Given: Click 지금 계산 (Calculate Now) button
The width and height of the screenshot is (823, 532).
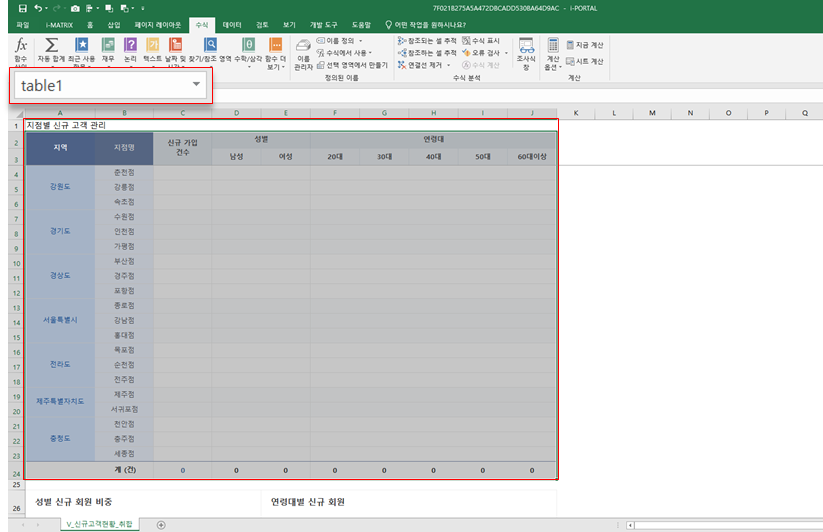Looking at the screenshot, I should [583, 45].
